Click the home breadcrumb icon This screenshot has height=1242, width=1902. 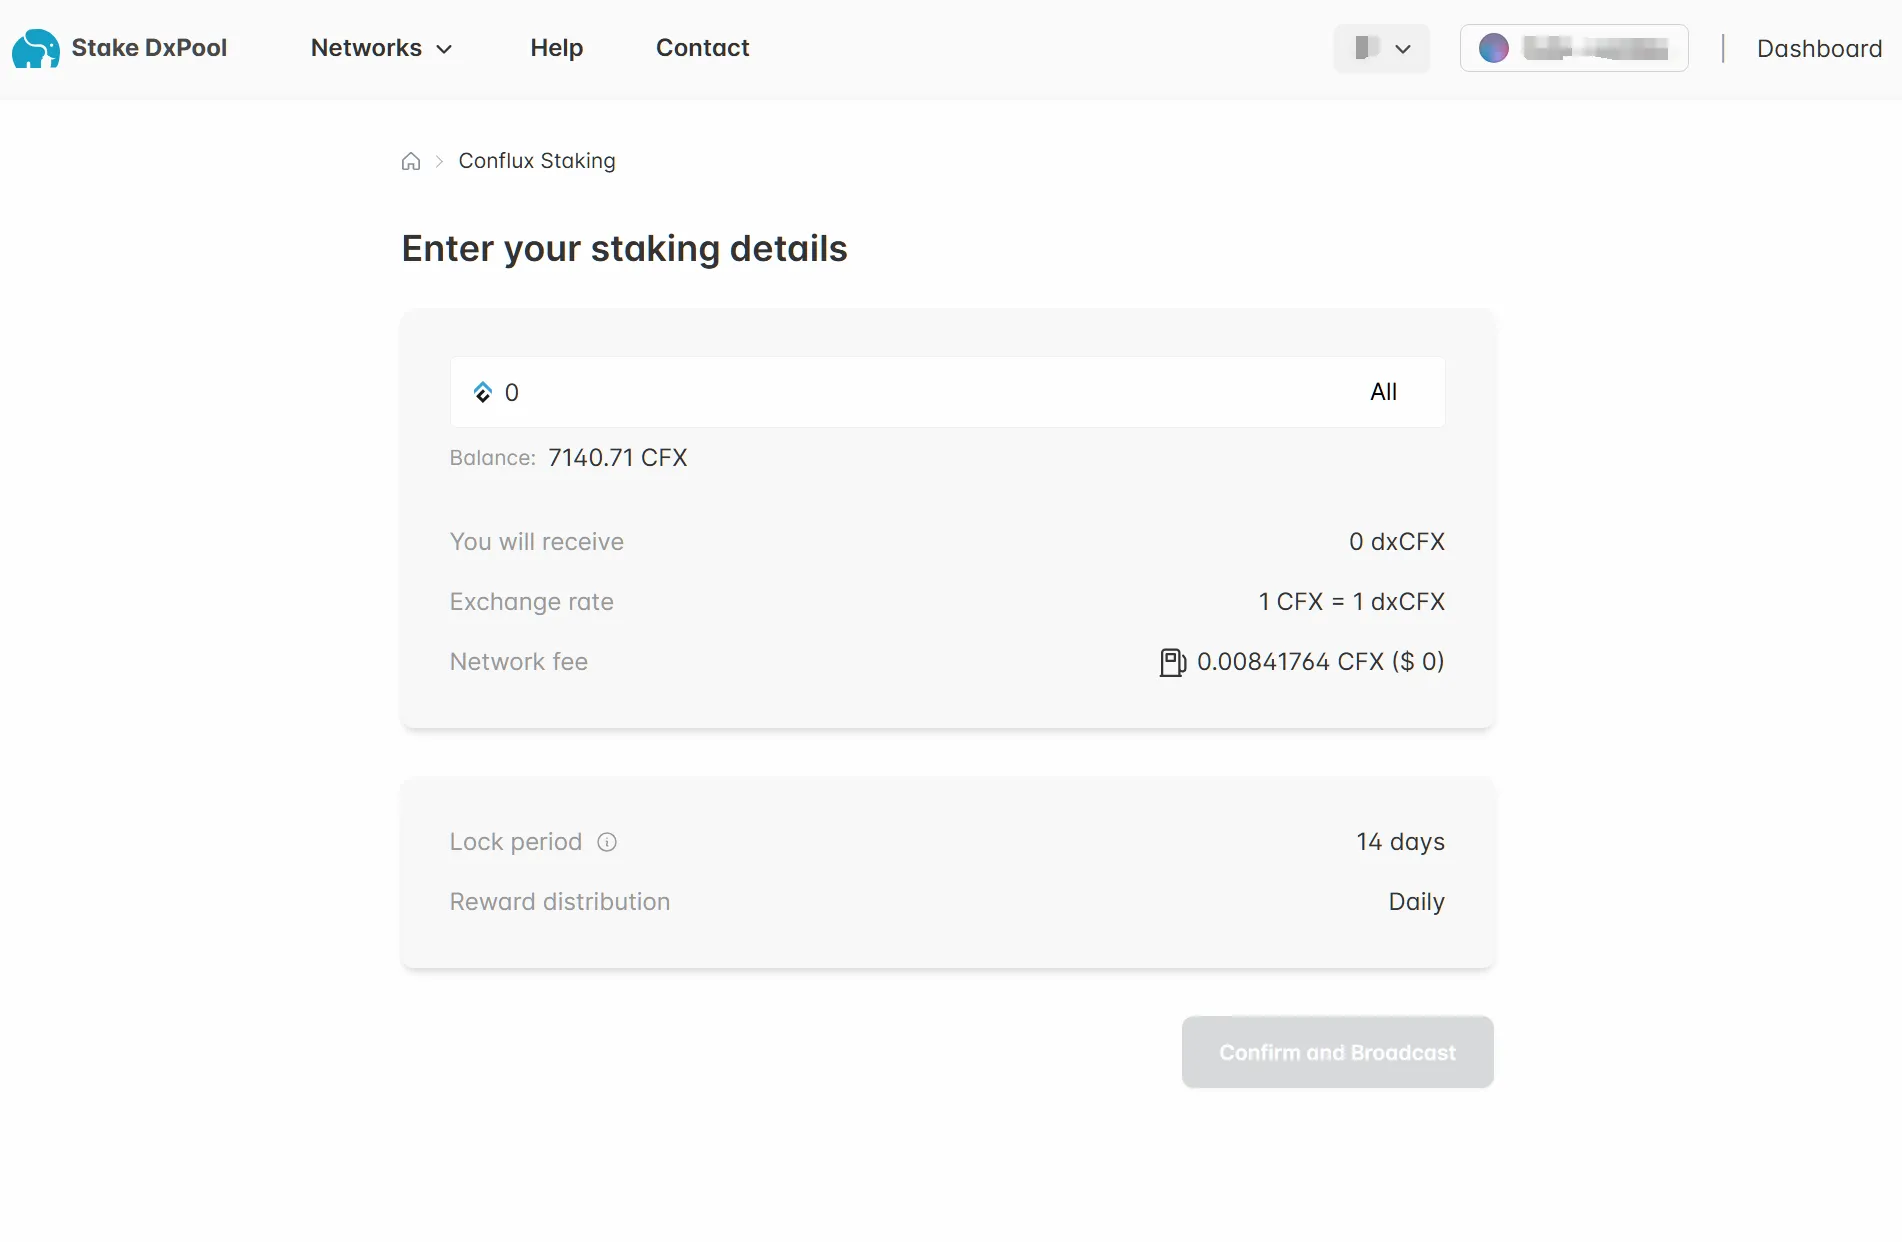[410, 161]
